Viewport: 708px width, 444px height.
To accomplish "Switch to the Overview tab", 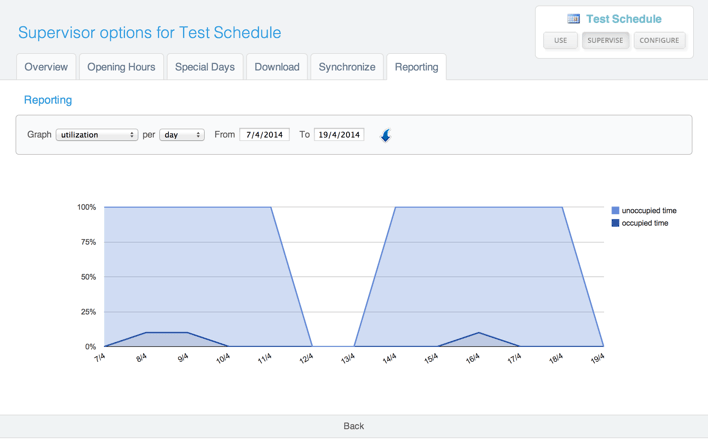I will 46,67.
